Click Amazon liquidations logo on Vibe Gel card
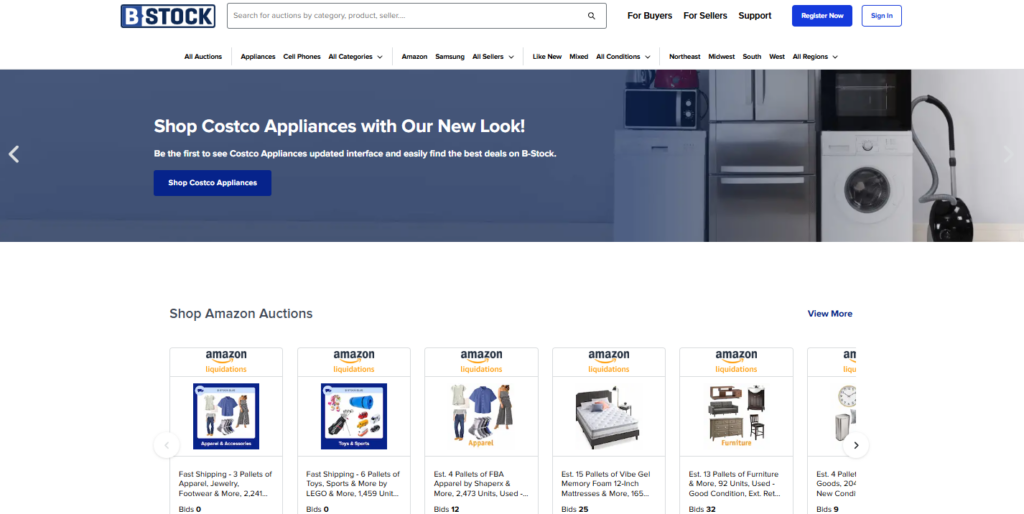The height and width of the screenshot is (514, 1024). tap(609, 361)
